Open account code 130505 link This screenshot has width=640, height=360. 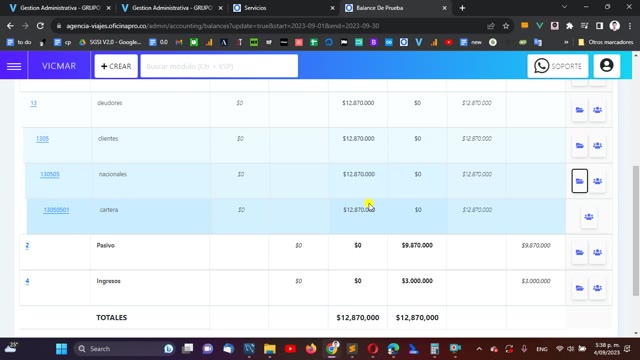coord(50,174)
